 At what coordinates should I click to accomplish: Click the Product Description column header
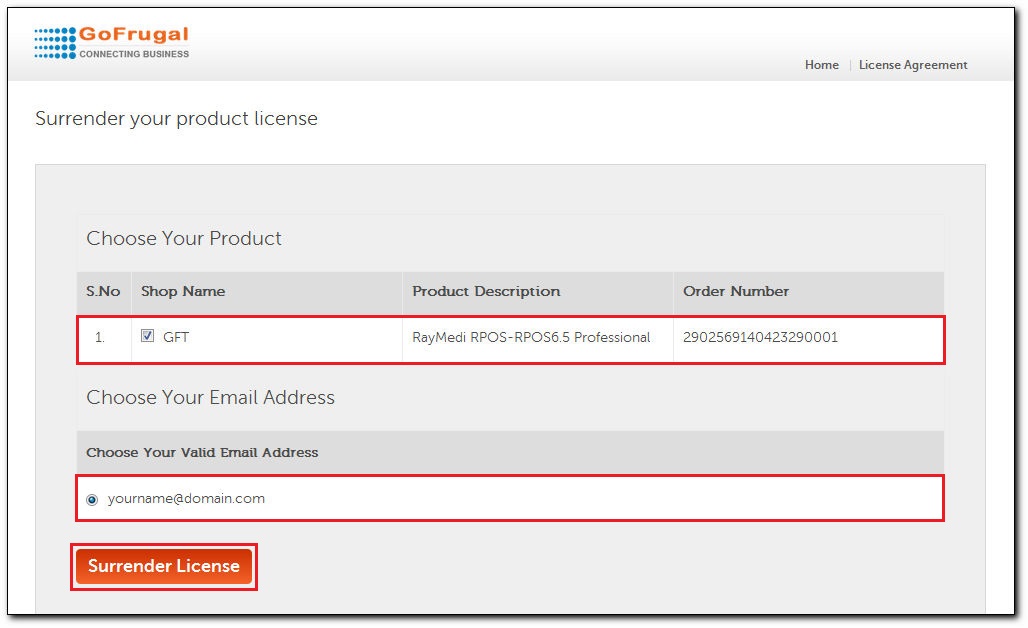[486, 292]
